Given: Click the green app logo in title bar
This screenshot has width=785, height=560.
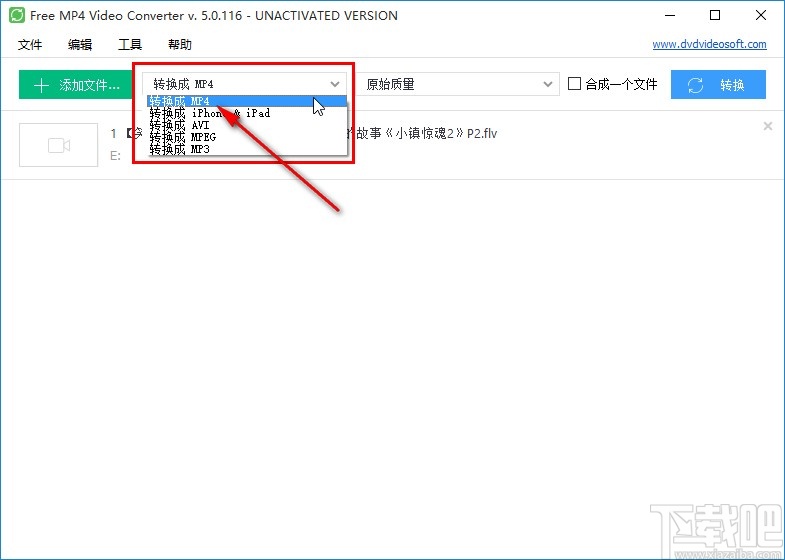Looking at the screenshot, I should (x=17, y=15).
